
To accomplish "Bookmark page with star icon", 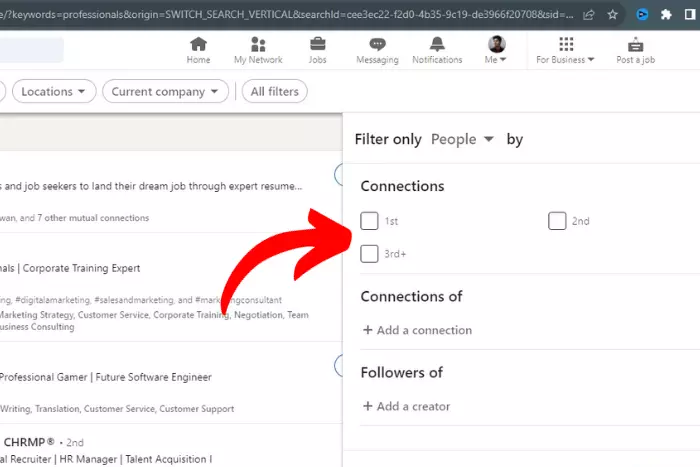I will (x=612, y=15).
